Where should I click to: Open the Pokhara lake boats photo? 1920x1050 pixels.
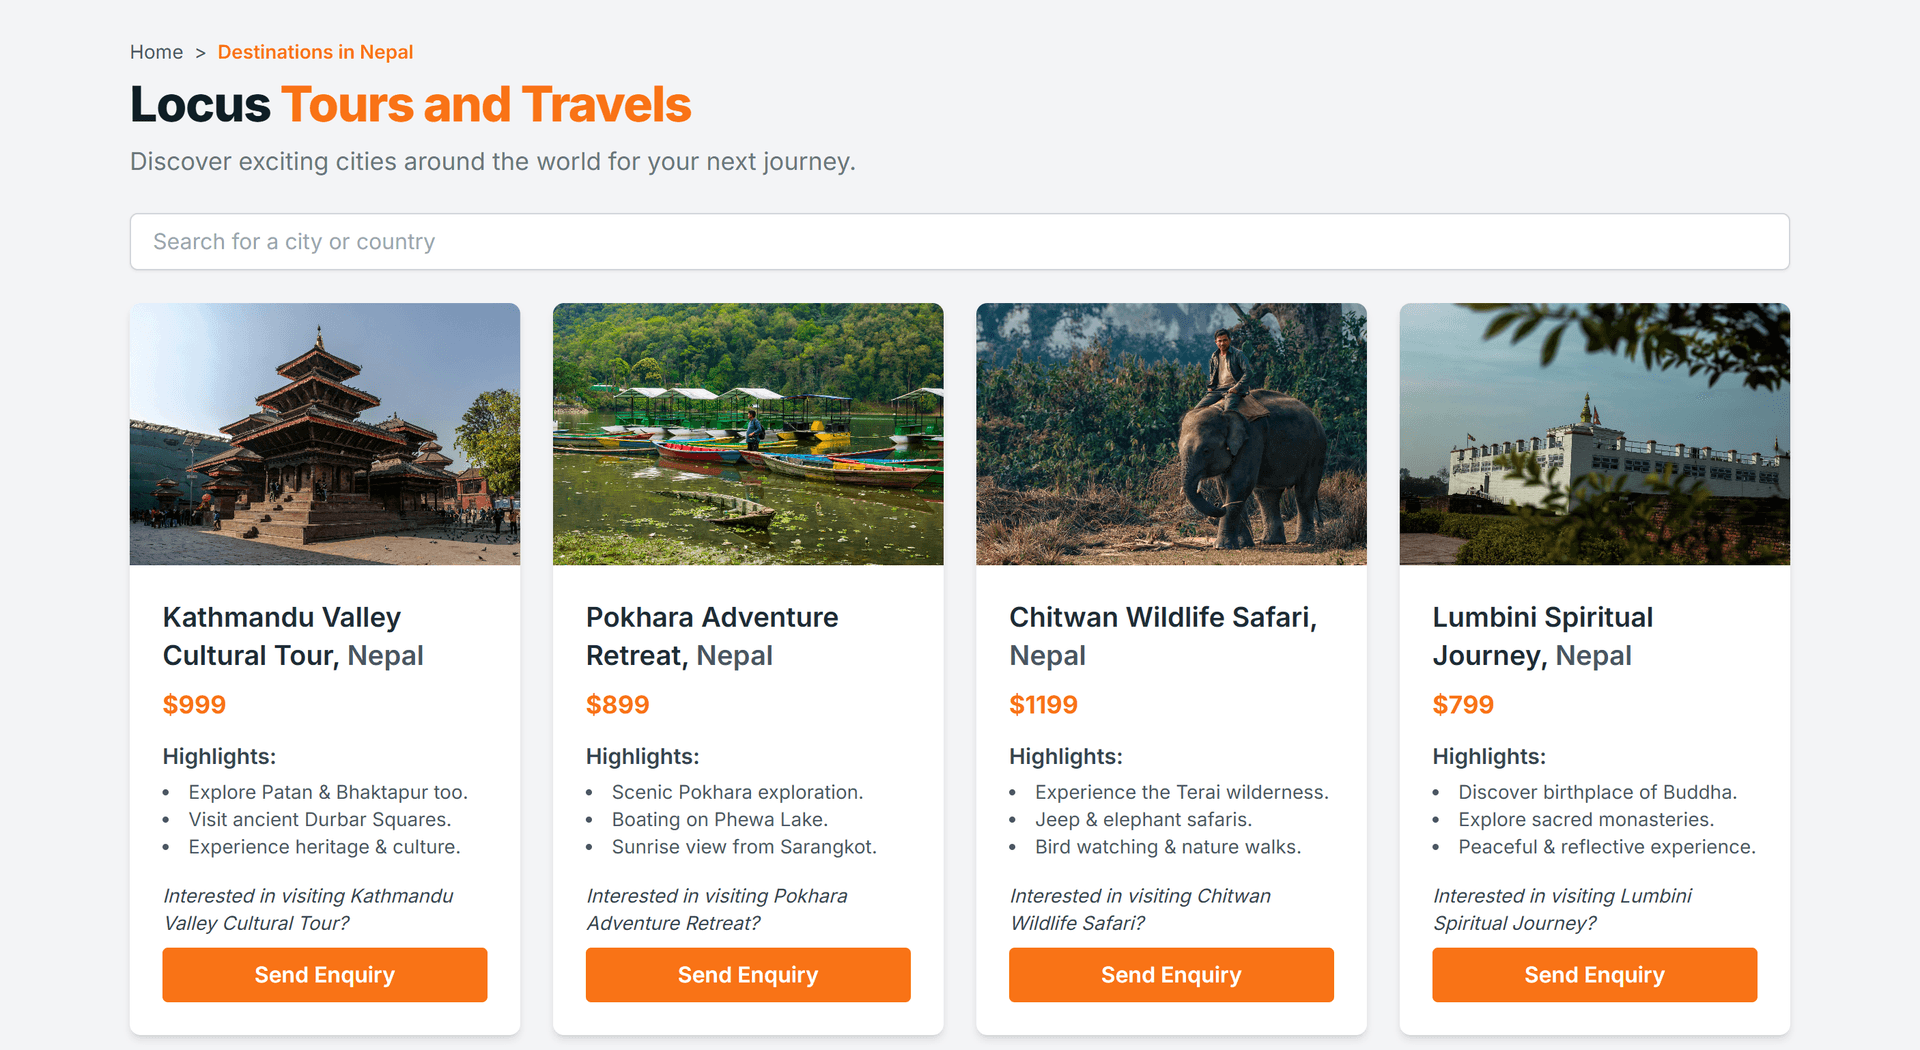click(x=748, y=434)
